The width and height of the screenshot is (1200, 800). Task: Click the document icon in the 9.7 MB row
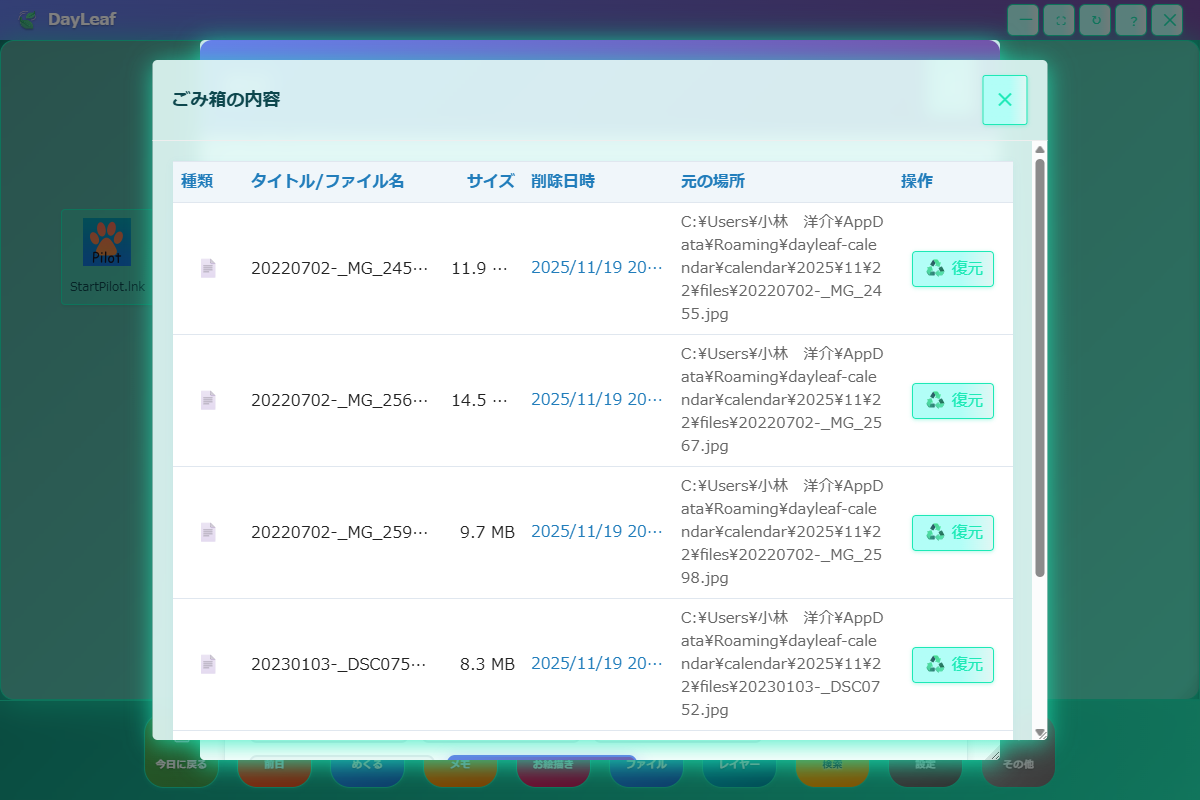208,532
